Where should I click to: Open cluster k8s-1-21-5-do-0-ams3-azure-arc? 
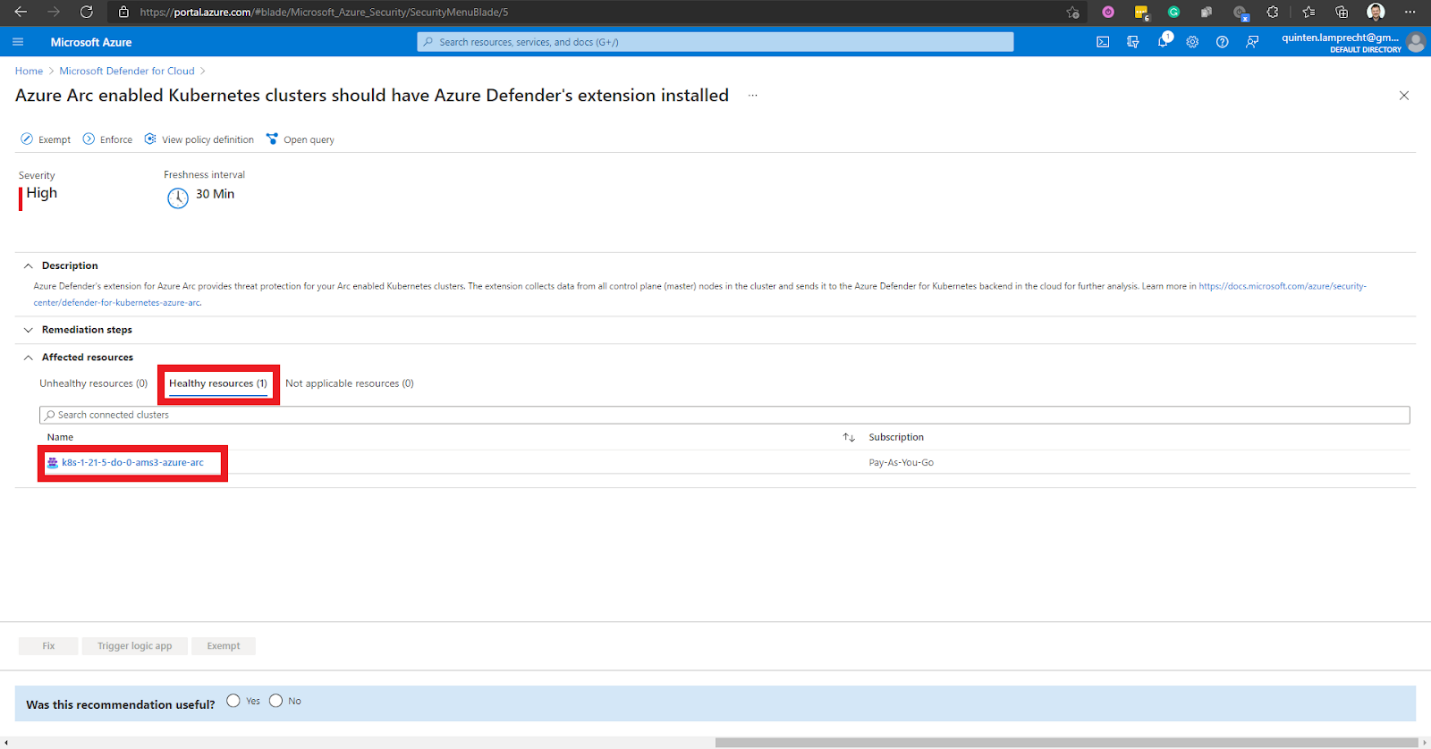coord(132,463)
